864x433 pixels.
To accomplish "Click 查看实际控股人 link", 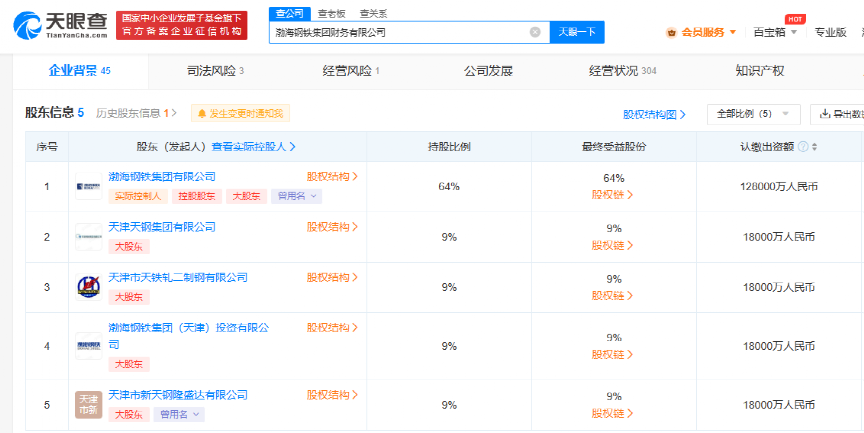I will [x=254, y=147].
